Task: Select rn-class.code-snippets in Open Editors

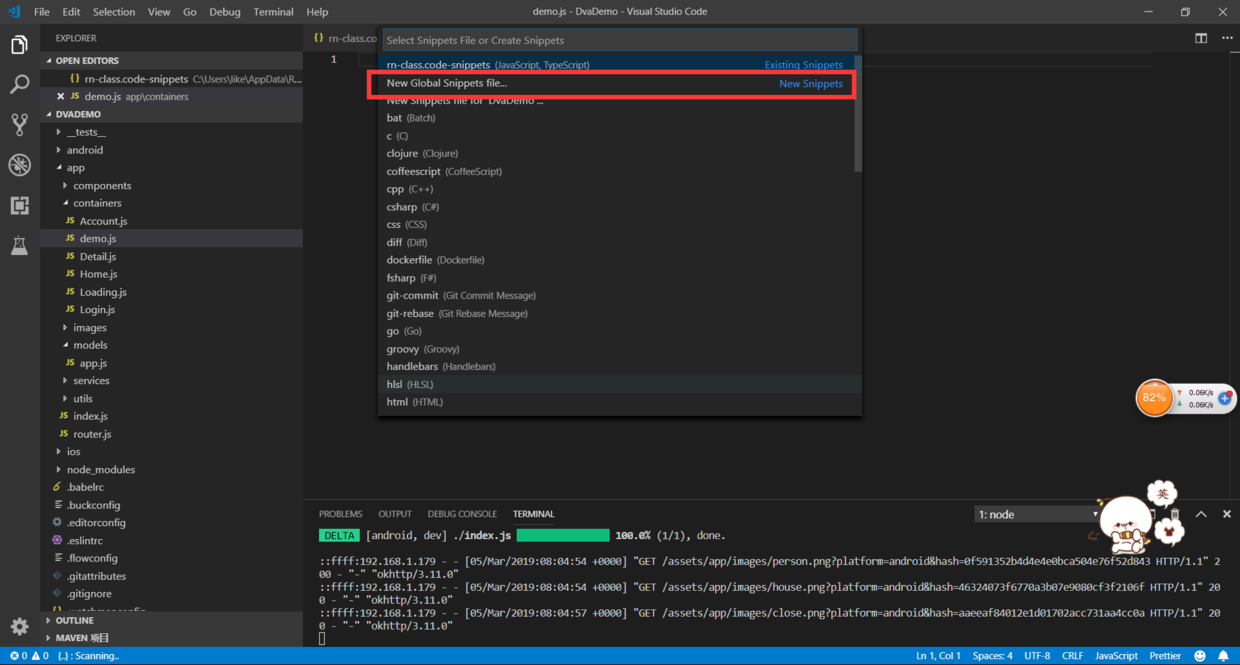Action: tap(172, 79)
